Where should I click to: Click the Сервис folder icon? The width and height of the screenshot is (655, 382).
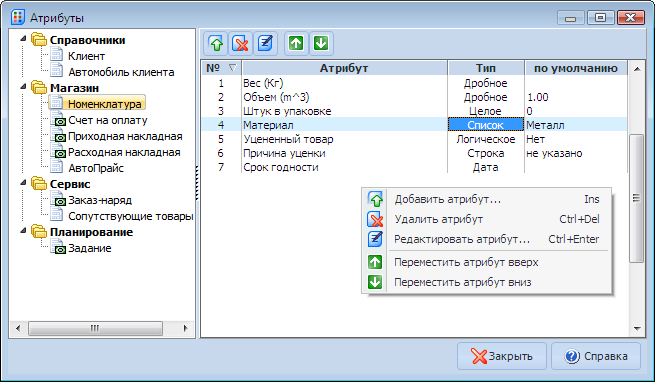coord(39,183)
